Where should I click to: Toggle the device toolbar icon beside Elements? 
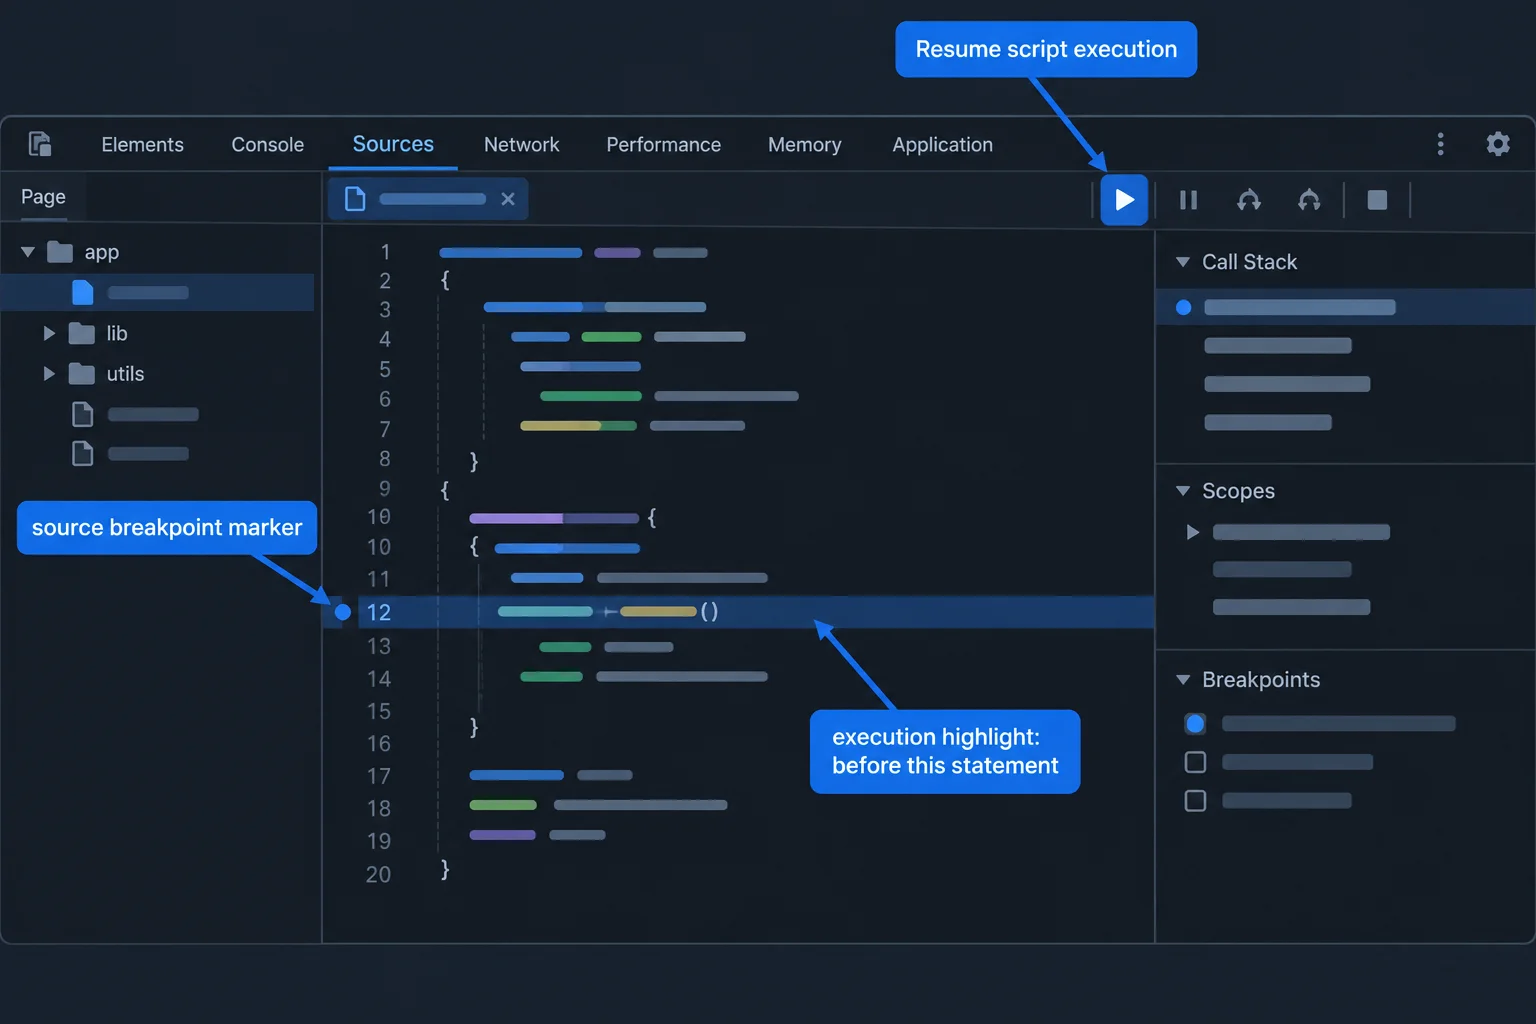coord(40,144)
